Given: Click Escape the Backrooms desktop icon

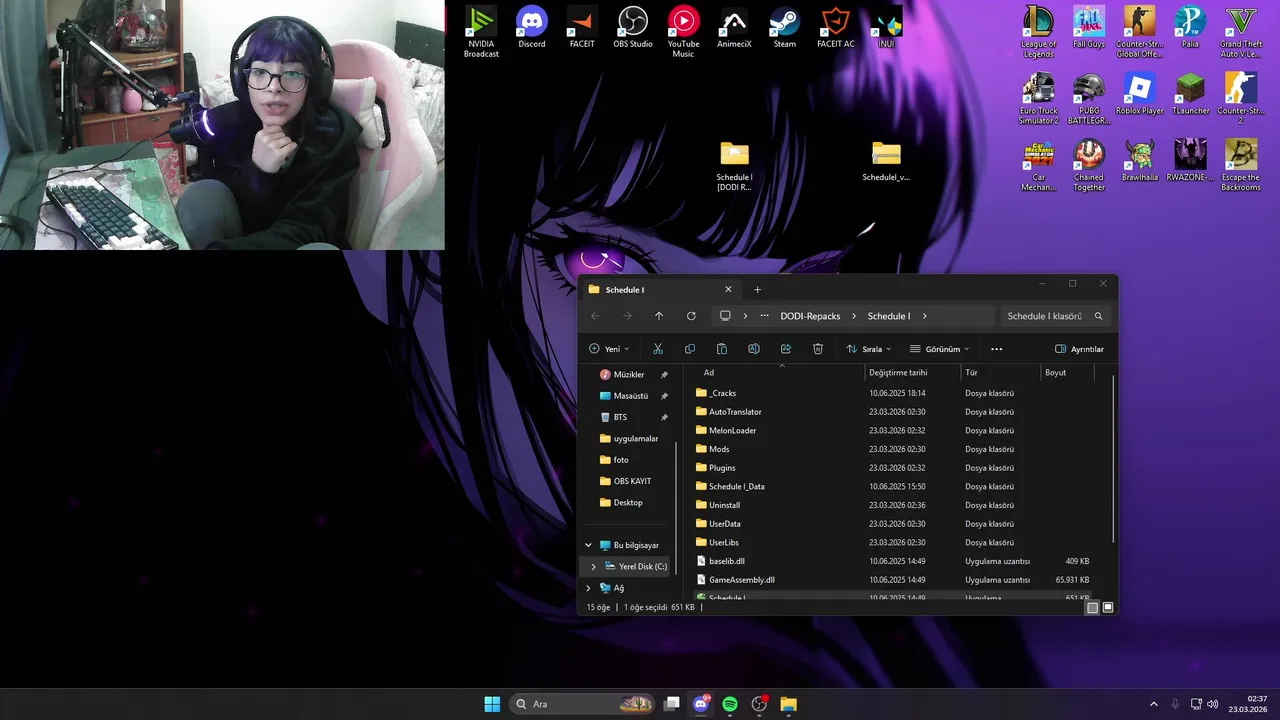Looking at the screenshot, I should click(1241, 166).
